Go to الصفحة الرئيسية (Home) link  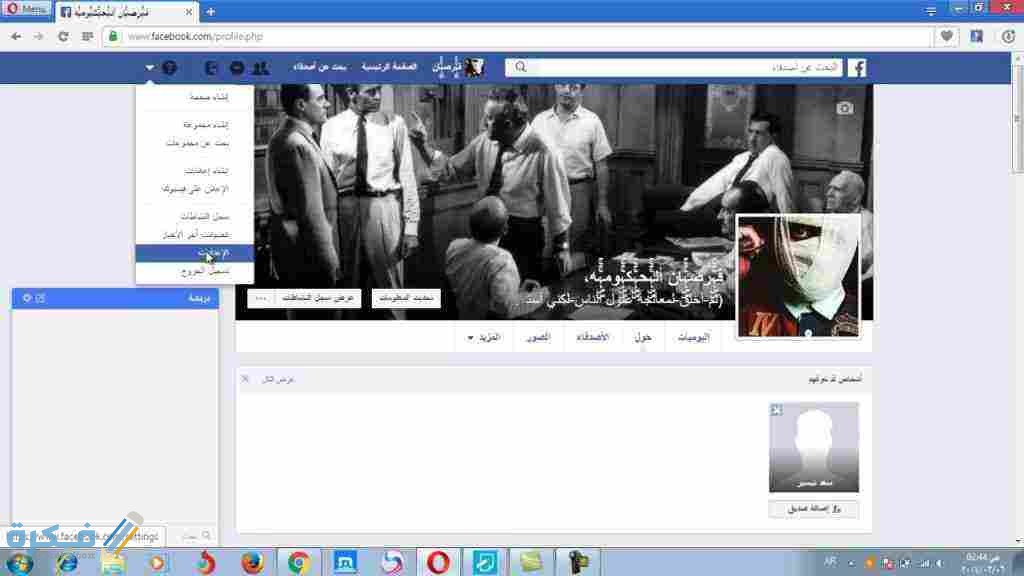click(389, 67)
